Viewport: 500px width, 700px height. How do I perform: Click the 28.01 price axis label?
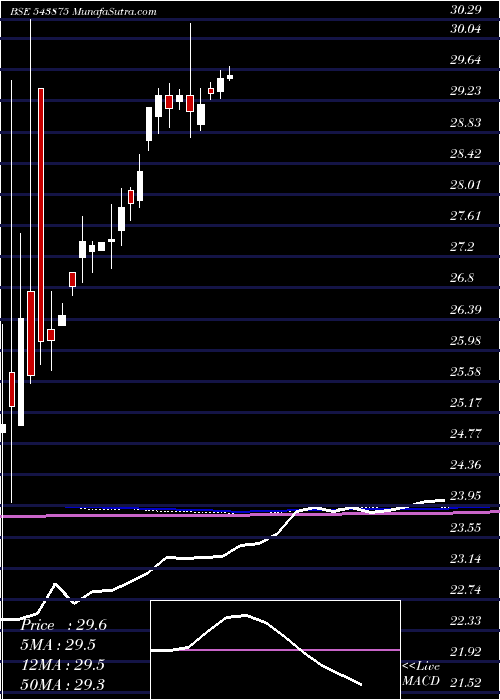(465, 184)
